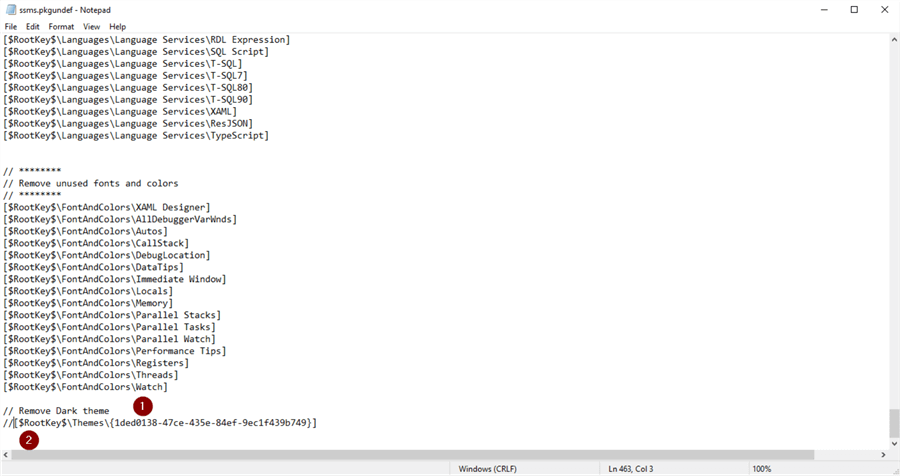Click the FontAndColors\CallStack line

96,243
